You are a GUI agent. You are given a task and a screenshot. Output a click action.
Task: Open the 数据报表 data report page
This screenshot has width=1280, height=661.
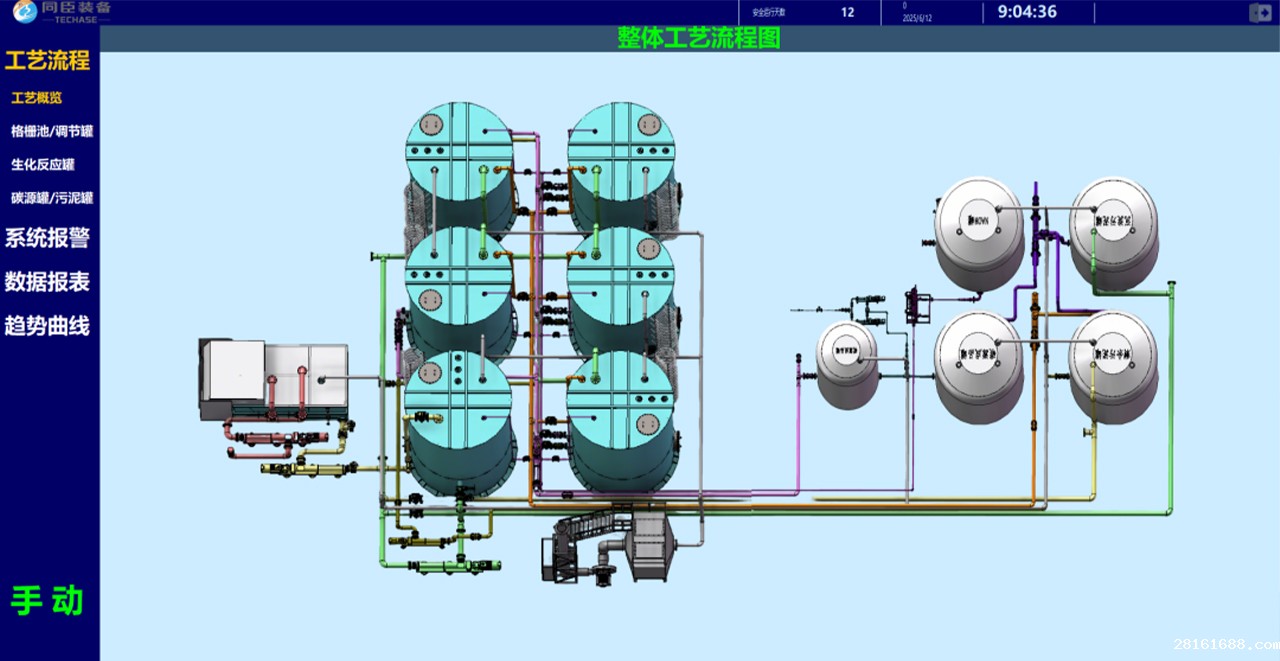[47, 282]
